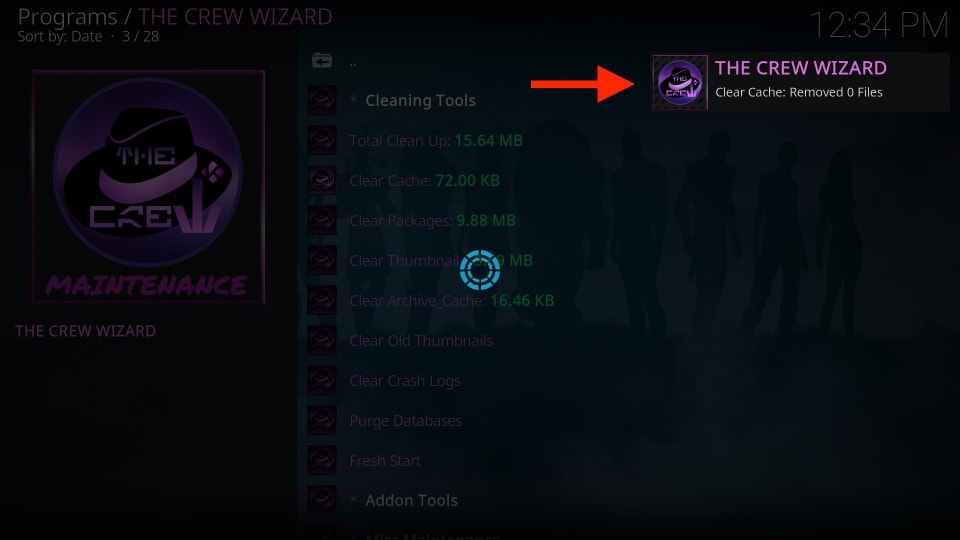Screen dimensions: 960x540
Task: Click the icon beside Clear Cache
Action: [x=321, y=180]
